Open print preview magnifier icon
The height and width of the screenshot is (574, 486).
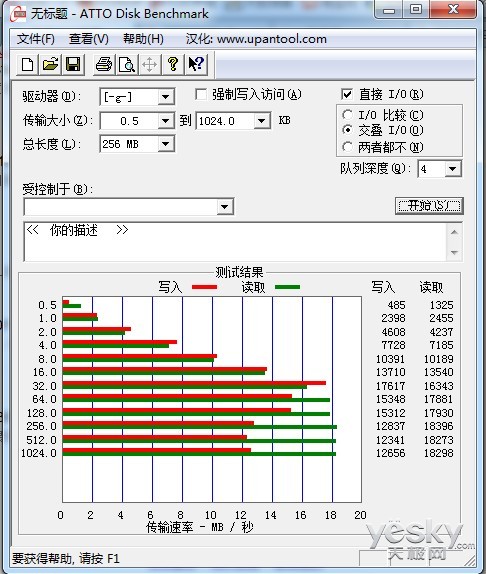tap(127, 65)
